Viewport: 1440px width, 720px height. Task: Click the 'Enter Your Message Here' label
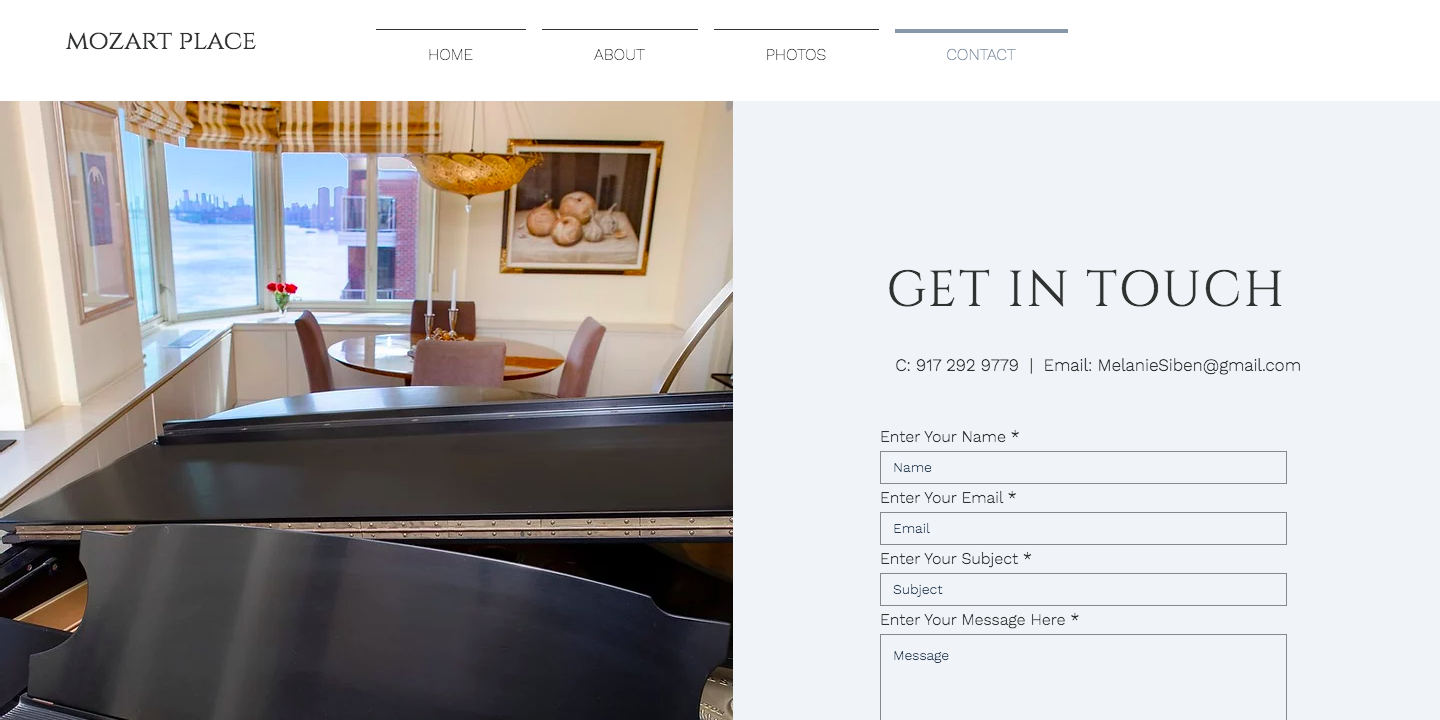pos(979,620)
